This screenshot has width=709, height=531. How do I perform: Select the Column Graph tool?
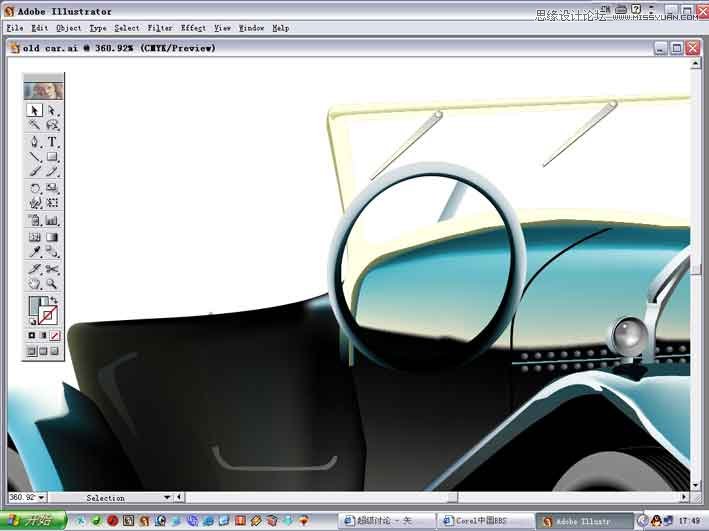point(52,221)
